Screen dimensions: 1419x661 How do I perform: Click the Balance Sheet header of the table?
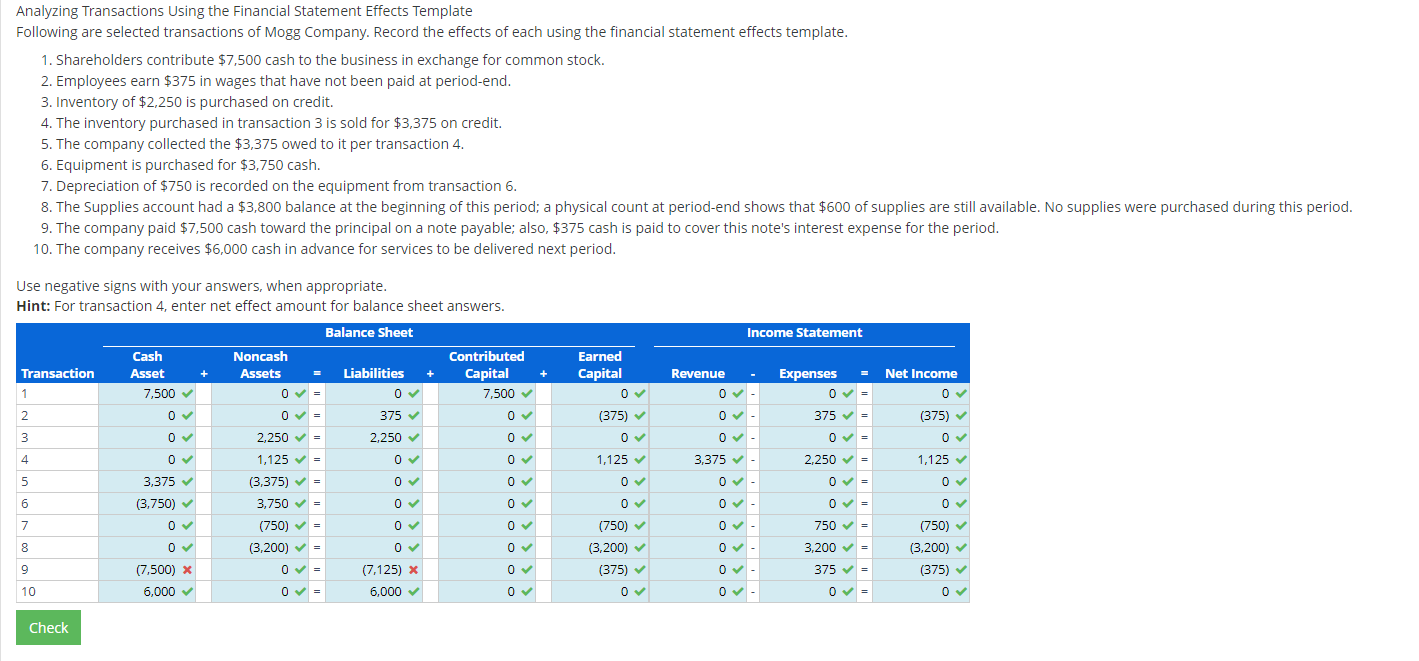tap(368, 332)
